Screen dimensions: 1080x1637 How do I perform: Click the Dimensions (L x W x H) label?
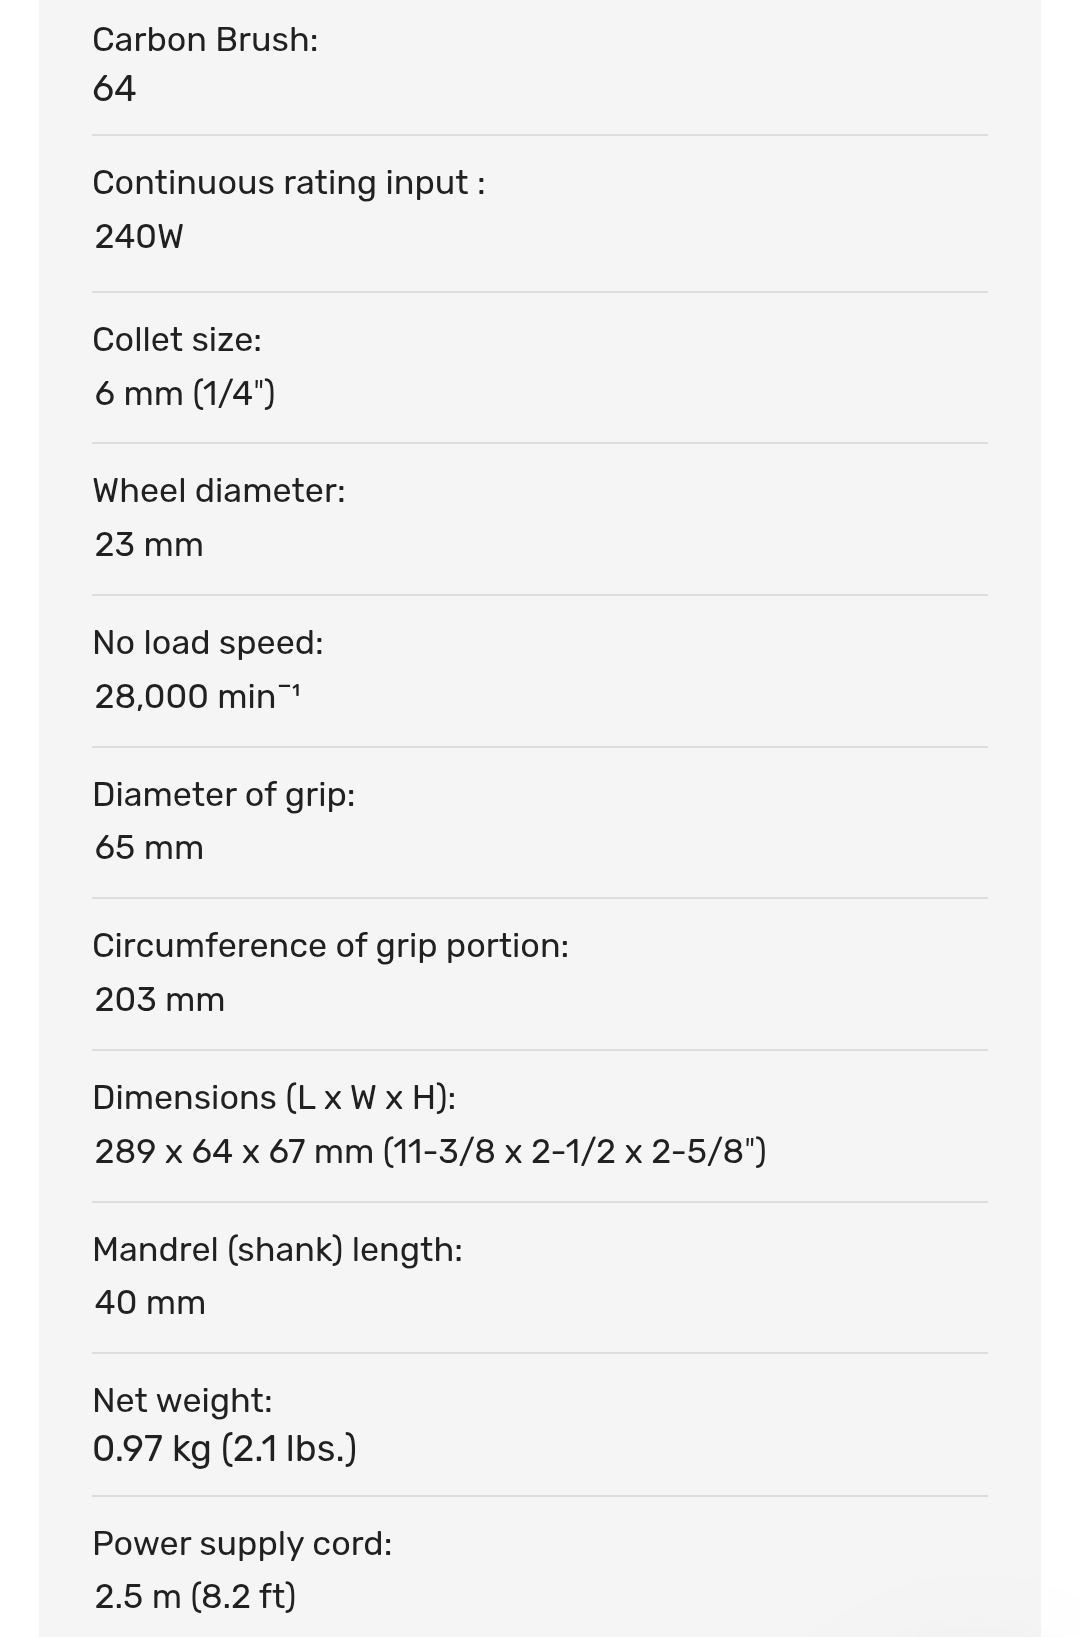coord(274,1098)
